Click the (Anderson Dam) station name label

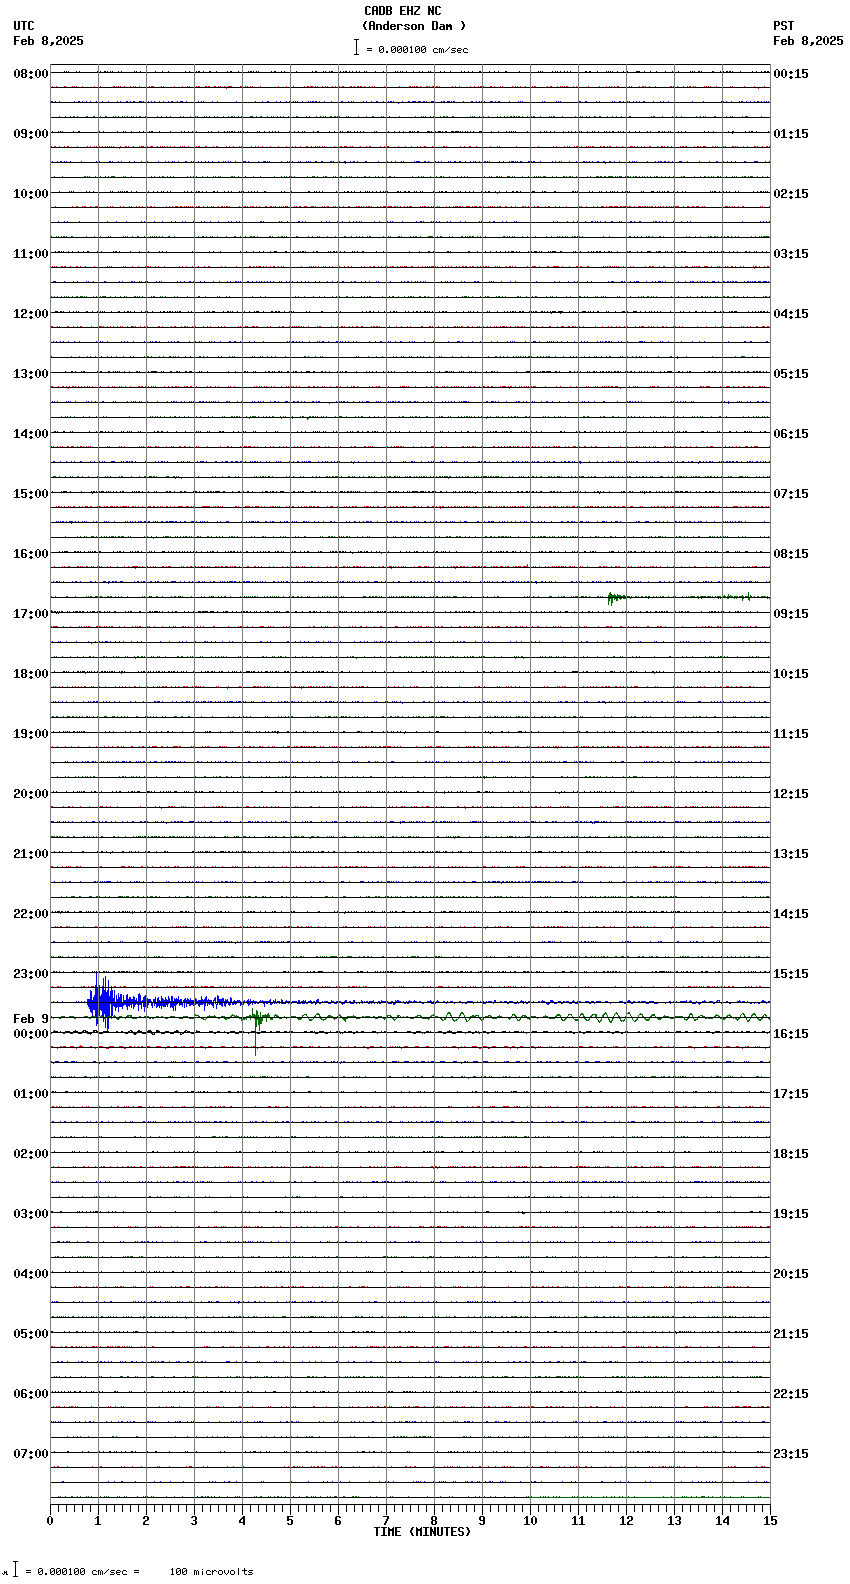[414, 26]
